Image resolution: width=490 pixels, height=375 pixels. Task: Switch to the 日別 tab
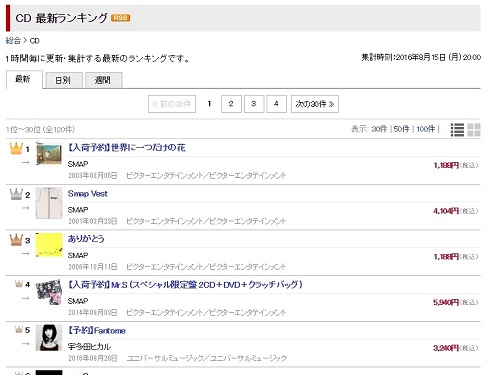click(64, 80)
